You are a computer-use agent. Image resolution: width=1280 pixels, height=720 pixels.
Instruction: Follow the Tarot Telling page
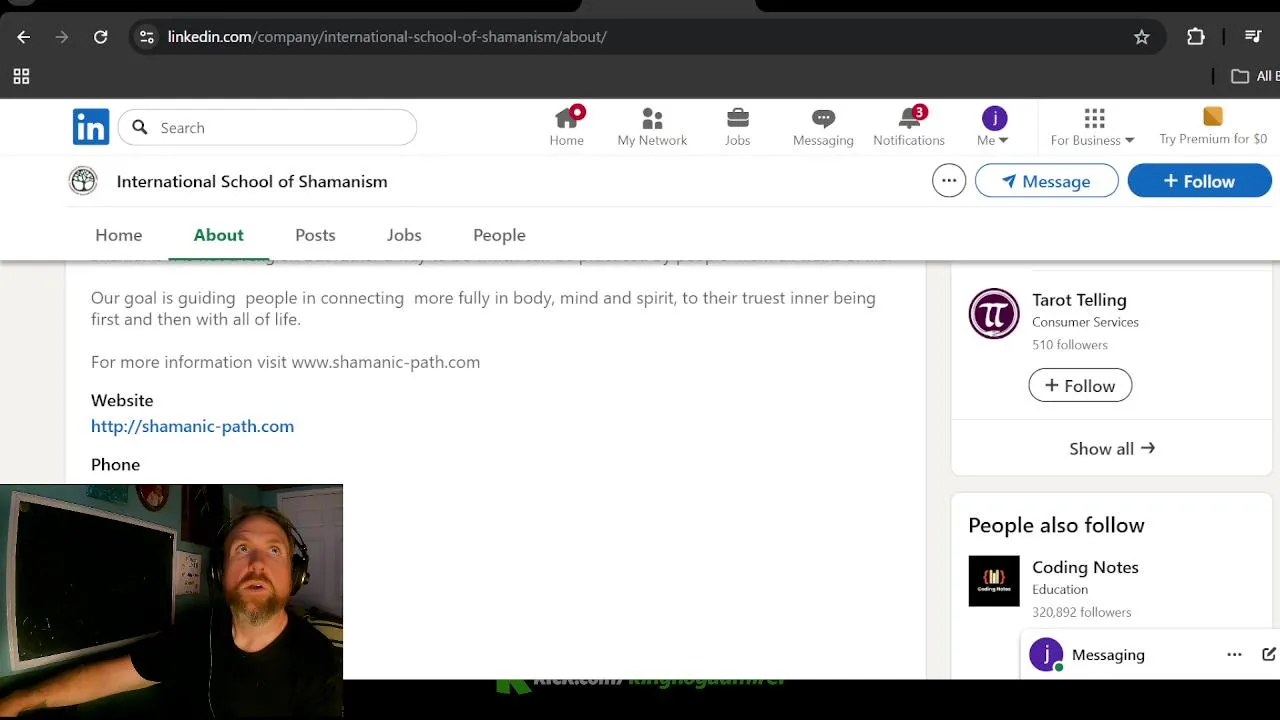1080,386
